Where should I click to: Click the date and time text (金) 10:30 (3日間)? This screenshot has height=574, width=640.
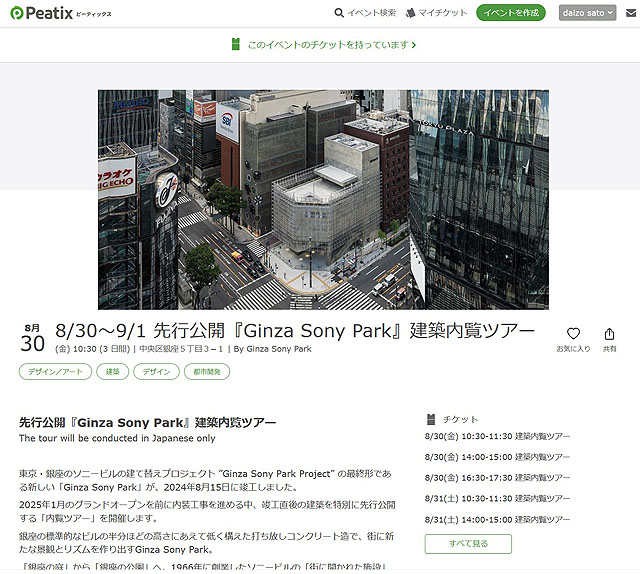(x=93, y=349)
